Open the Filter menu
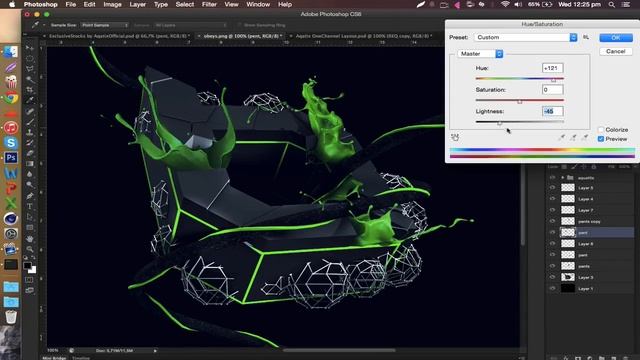640x360 pixels. [x=209, y=4]
